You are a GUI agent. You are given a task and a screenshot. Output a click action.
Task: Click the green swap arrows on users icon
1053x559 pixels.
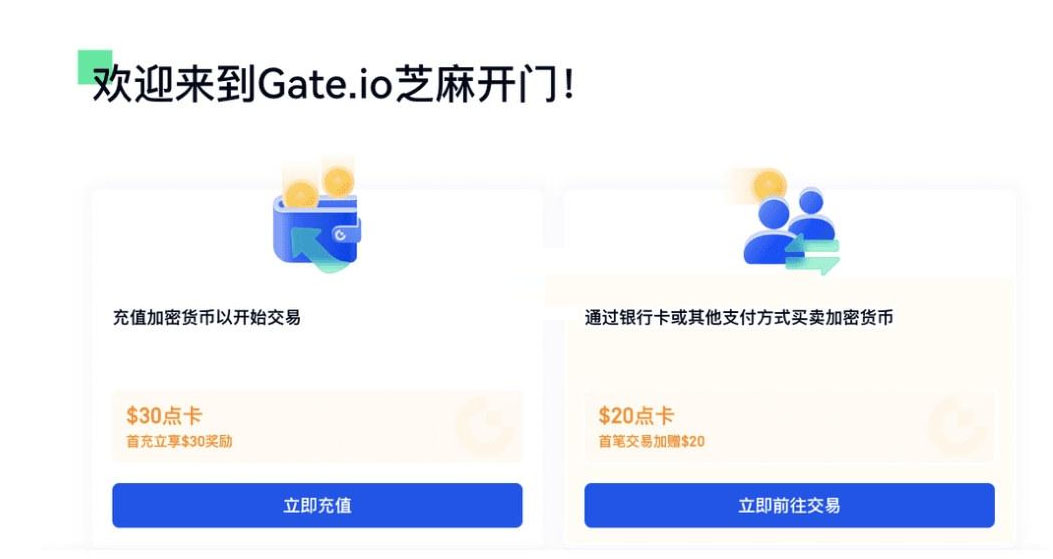[x=813, y=256]
